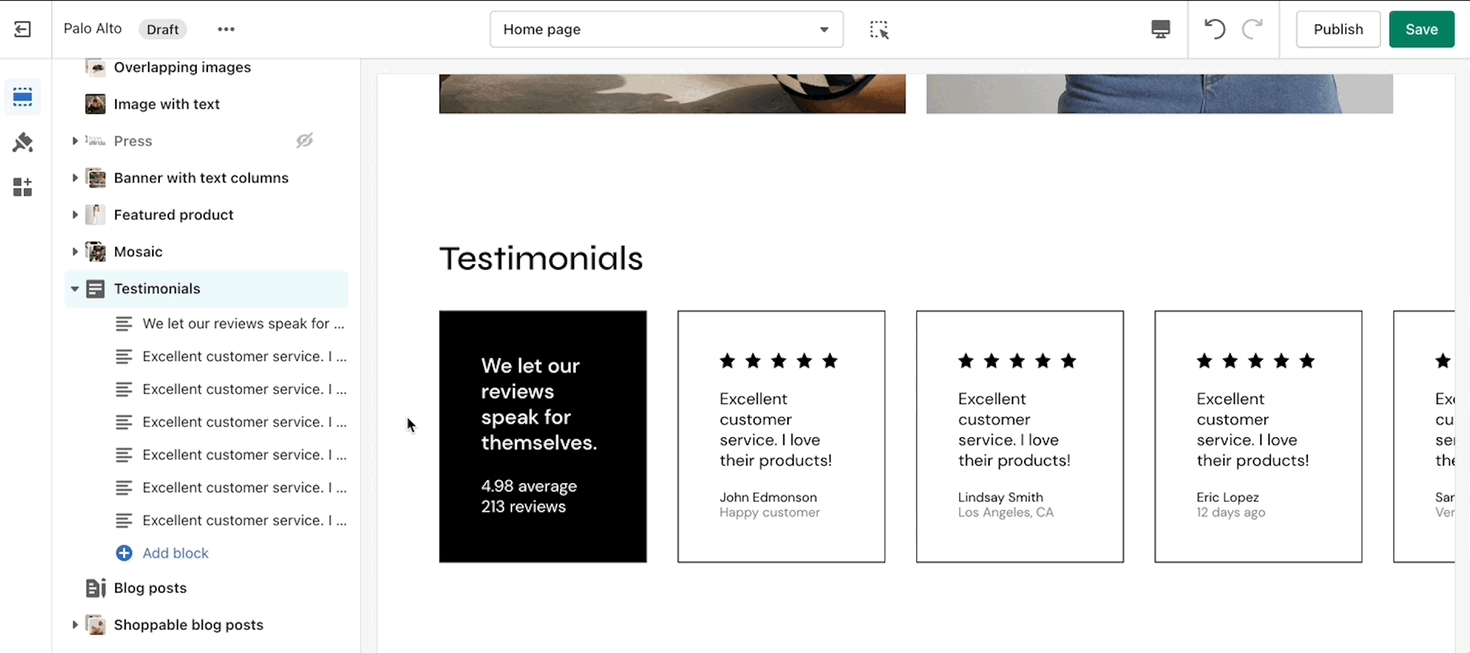Click the redo arrow icon
This screenshot has width=1470, height=653.
pyautogui.click(x=1252, y=29)
